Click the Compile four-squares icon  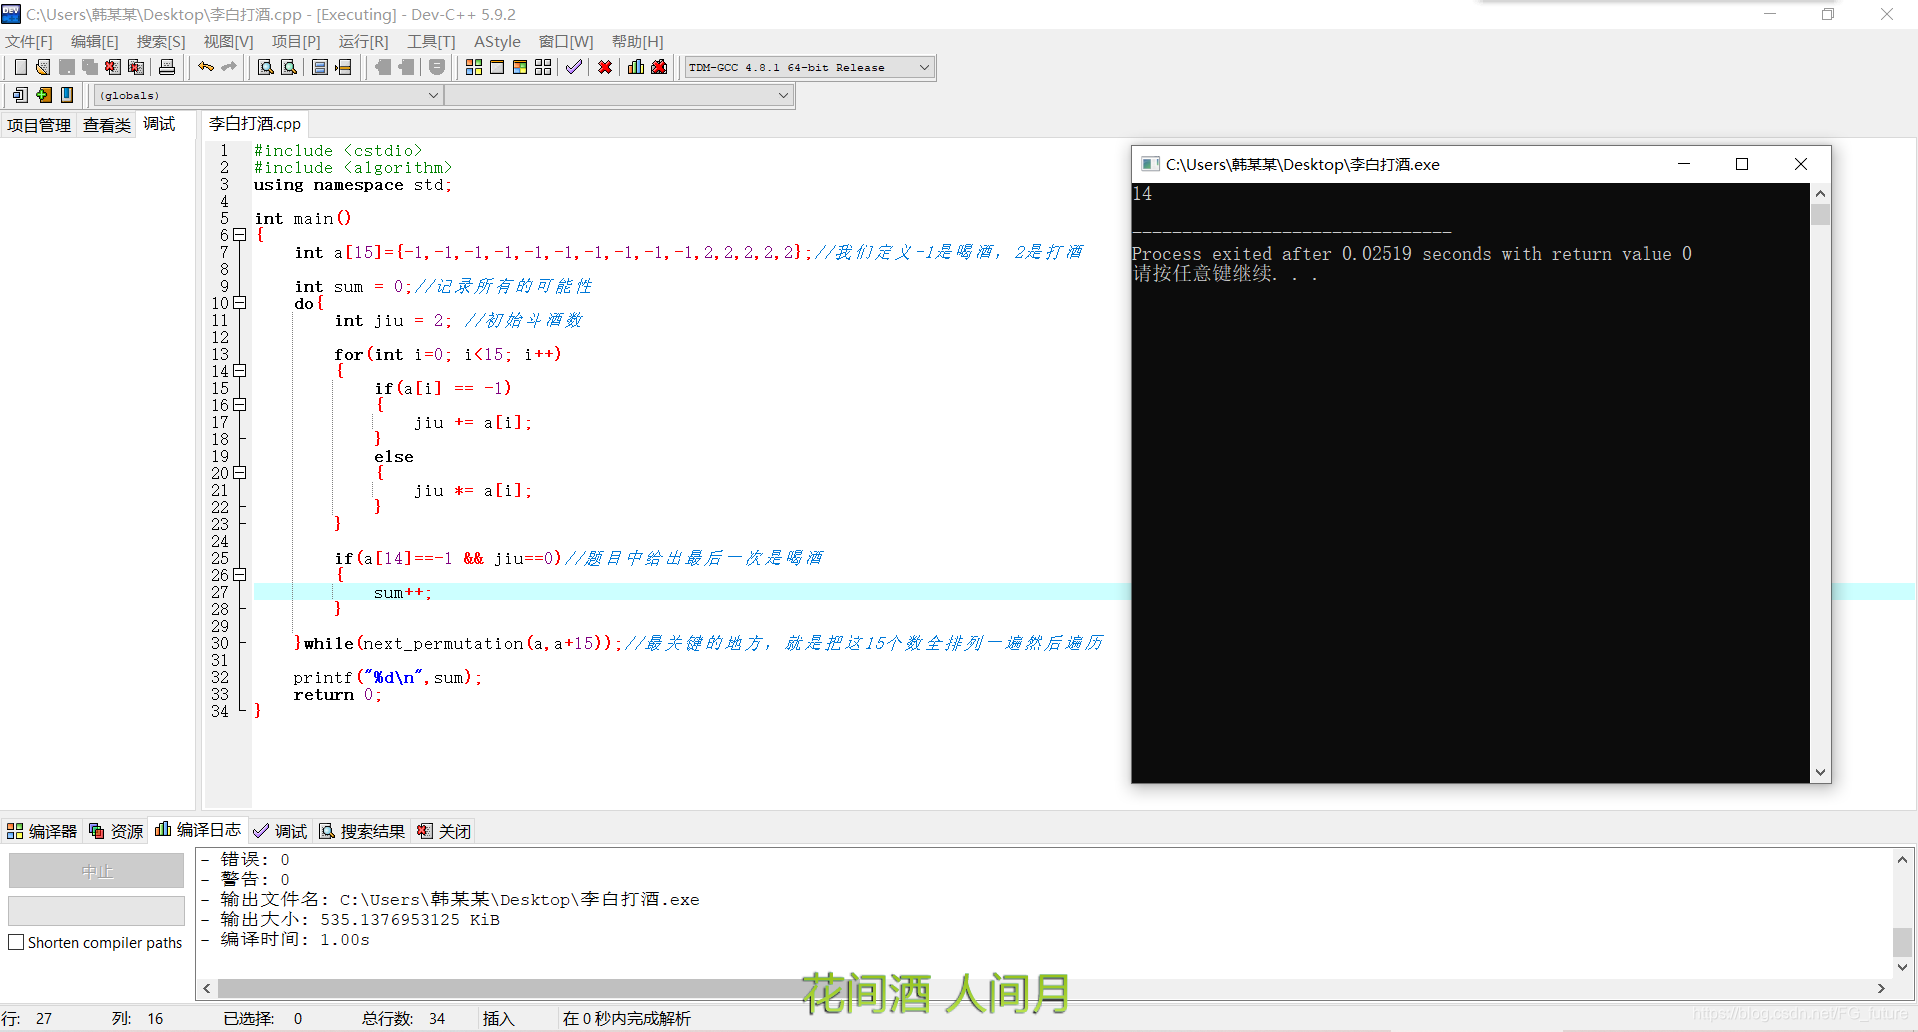click(x=474, y=67)
